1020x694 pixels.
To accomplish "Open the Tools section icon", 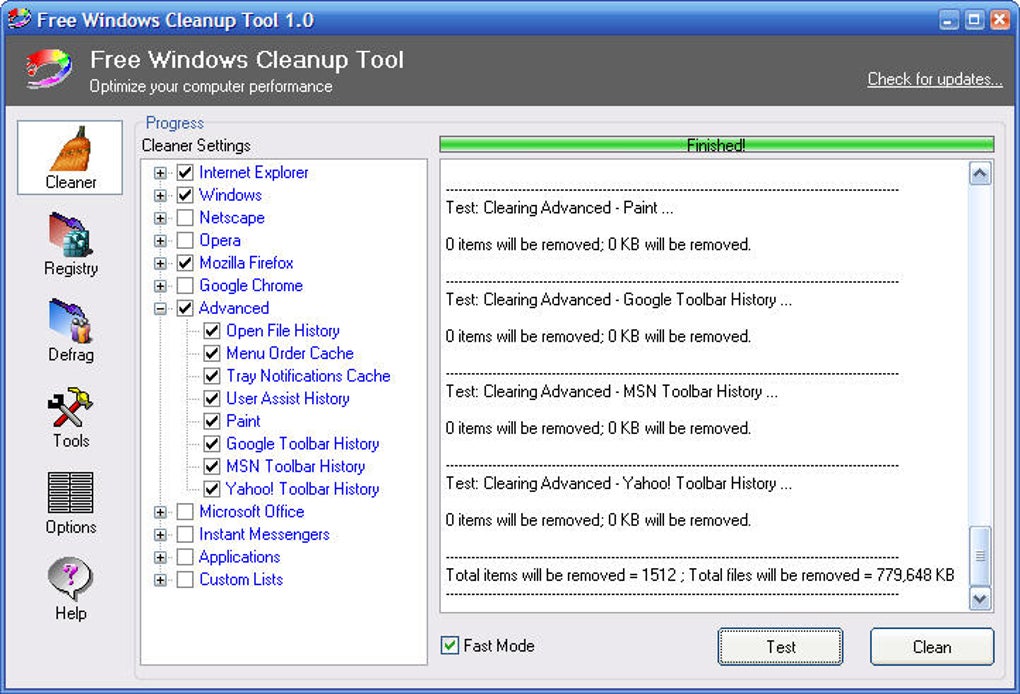I will point(70,407).
